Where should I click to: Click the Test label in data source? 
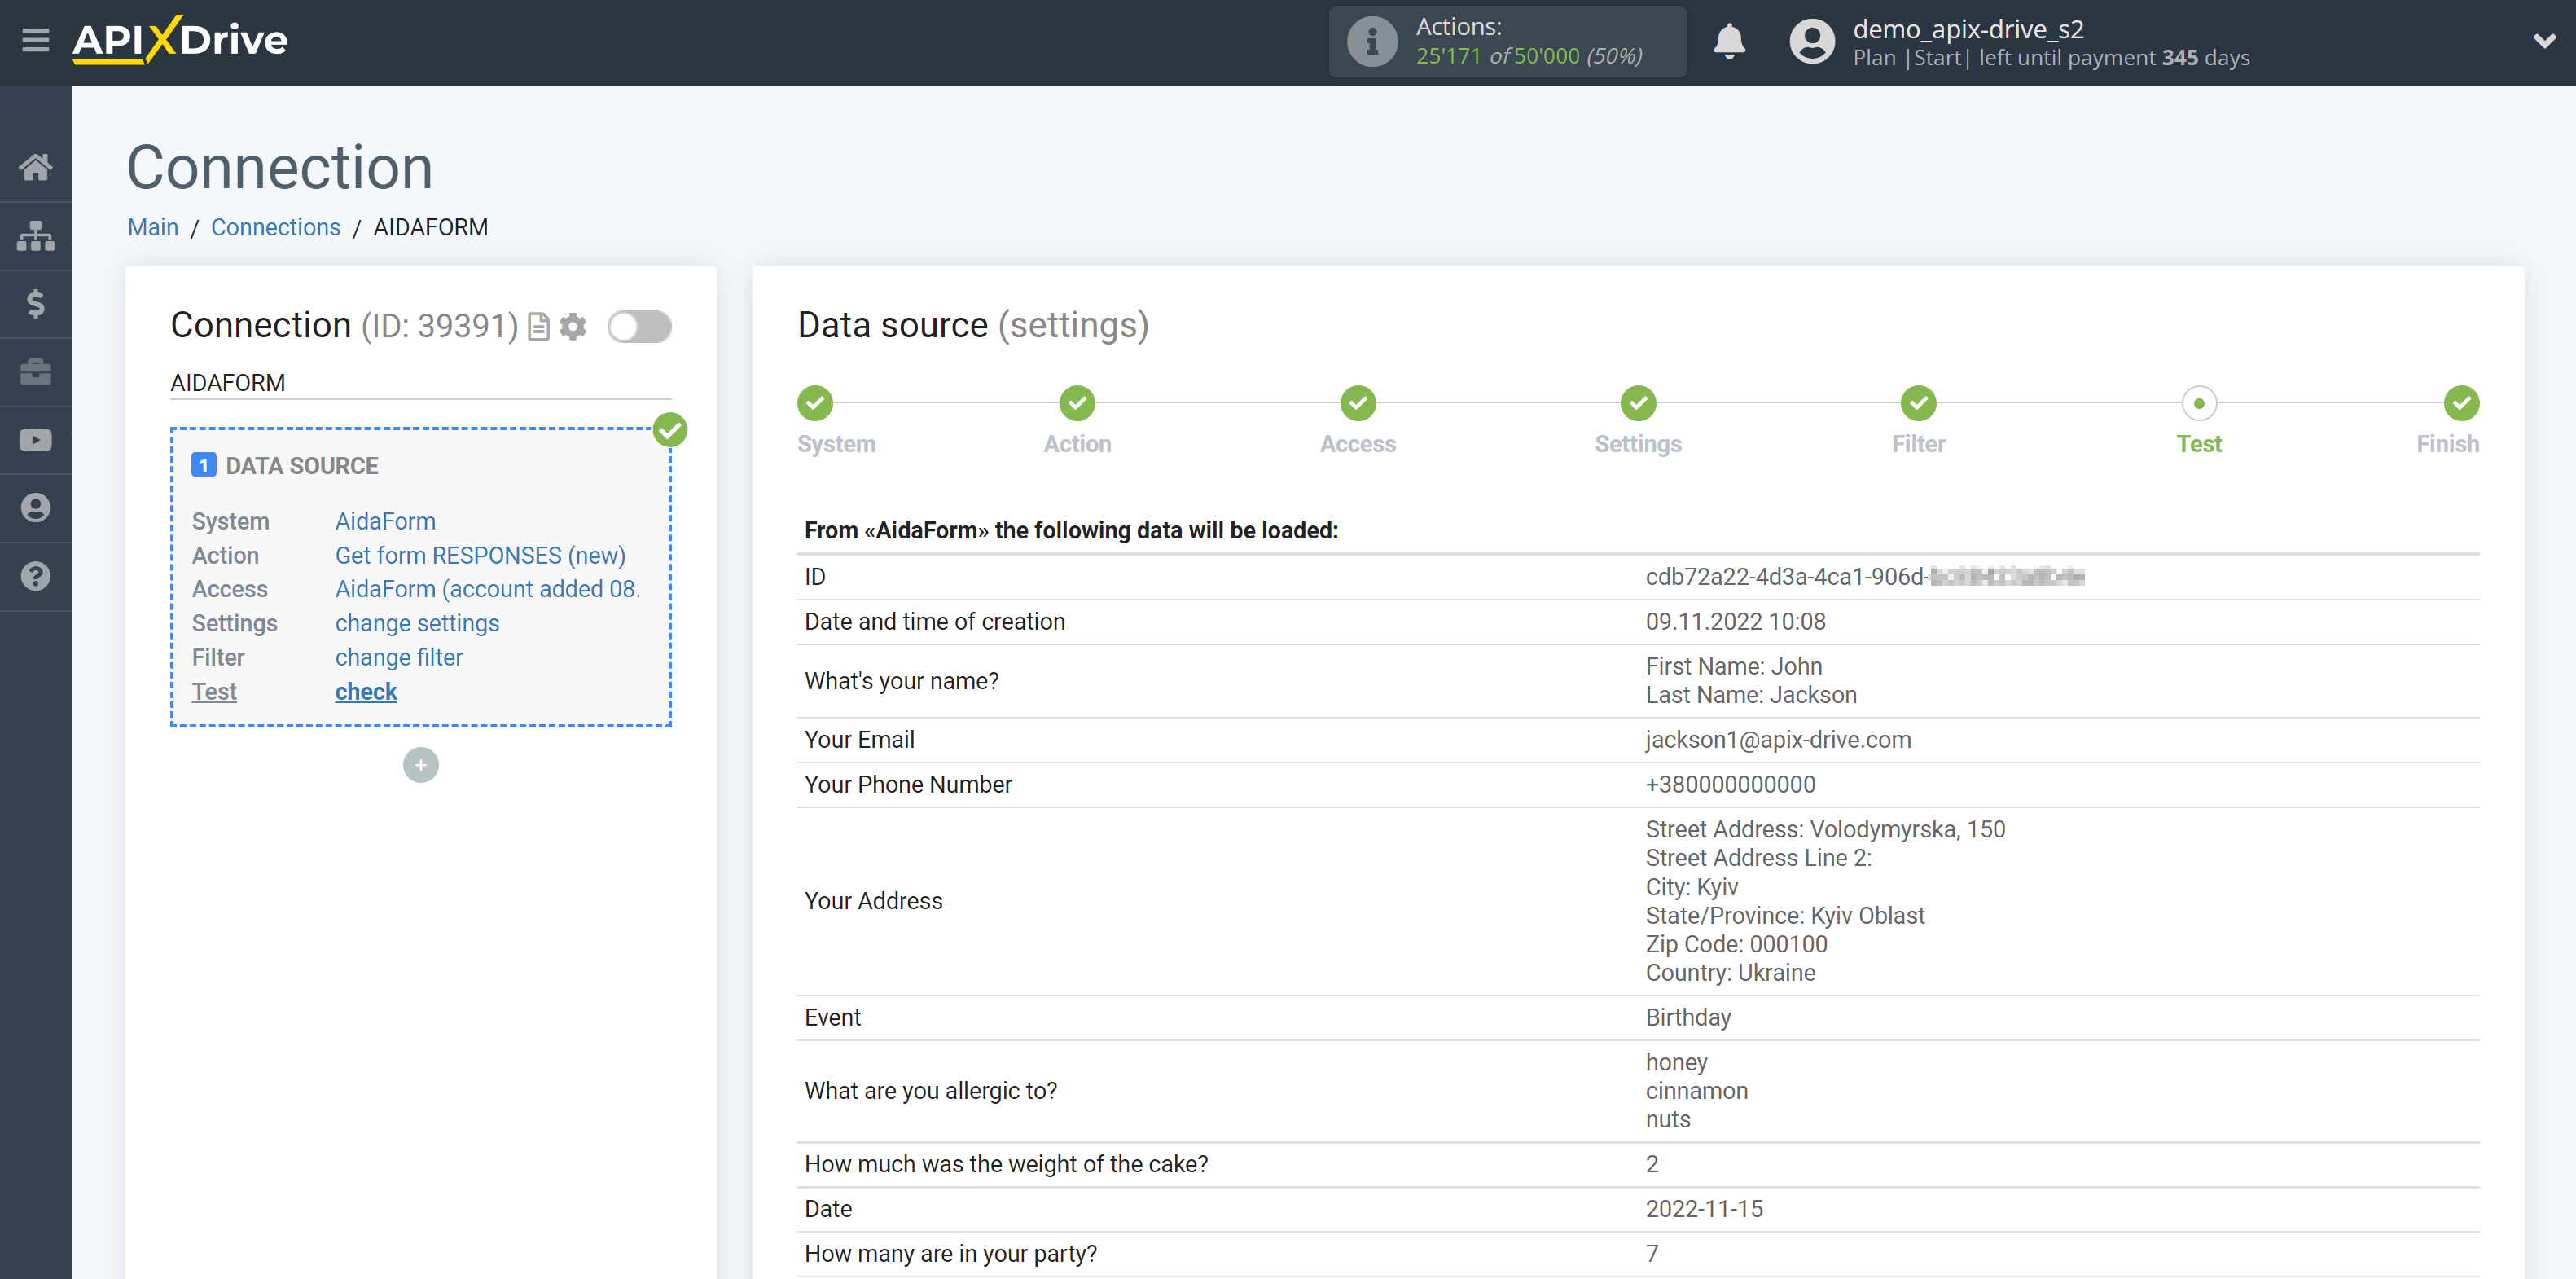pyautogui.click(x=214, y=692)
